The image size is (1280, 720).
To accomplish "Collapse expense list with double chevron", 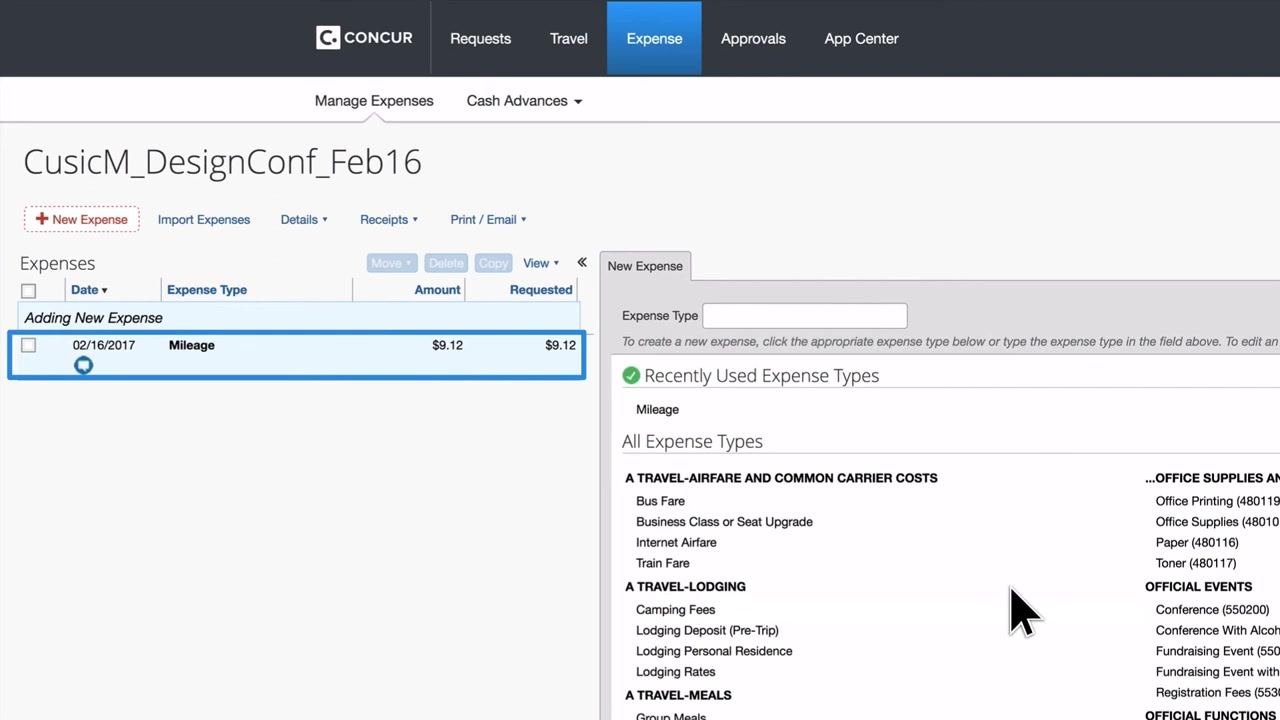I will pos(582,263).
